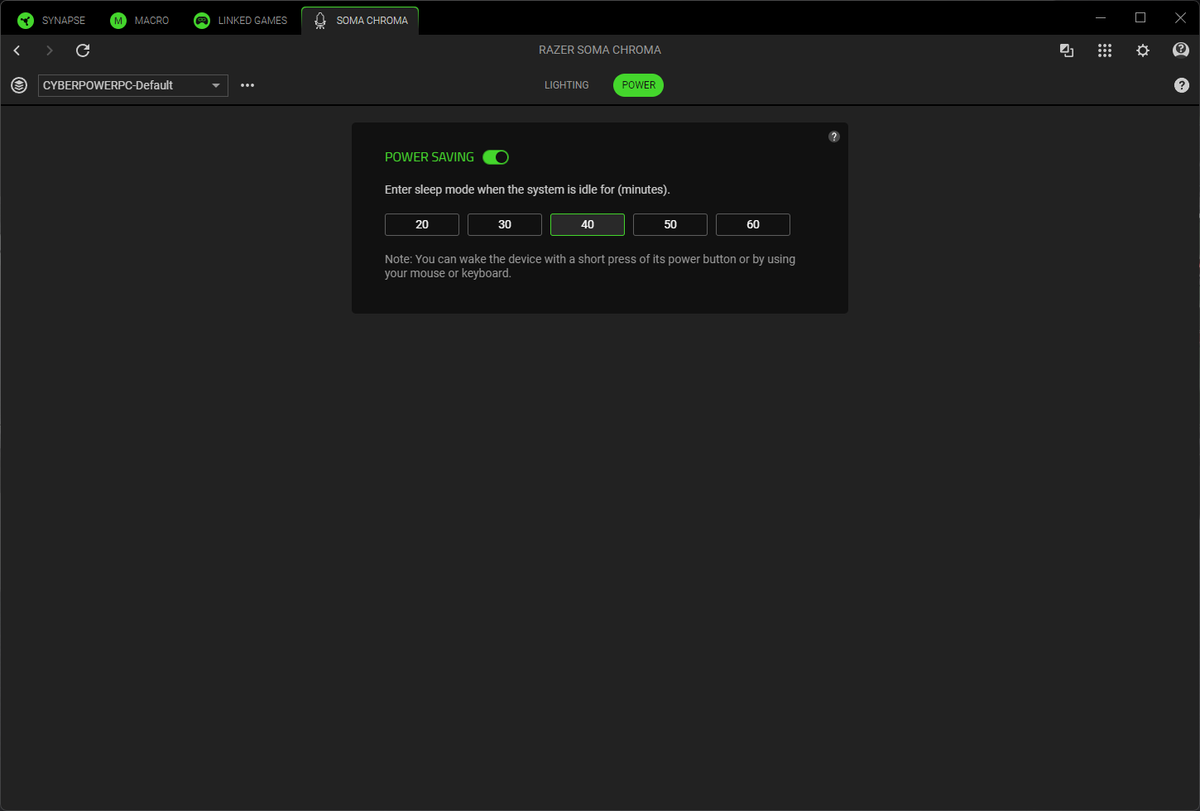
Task: Click the wake-device note text
Action: 590,266
